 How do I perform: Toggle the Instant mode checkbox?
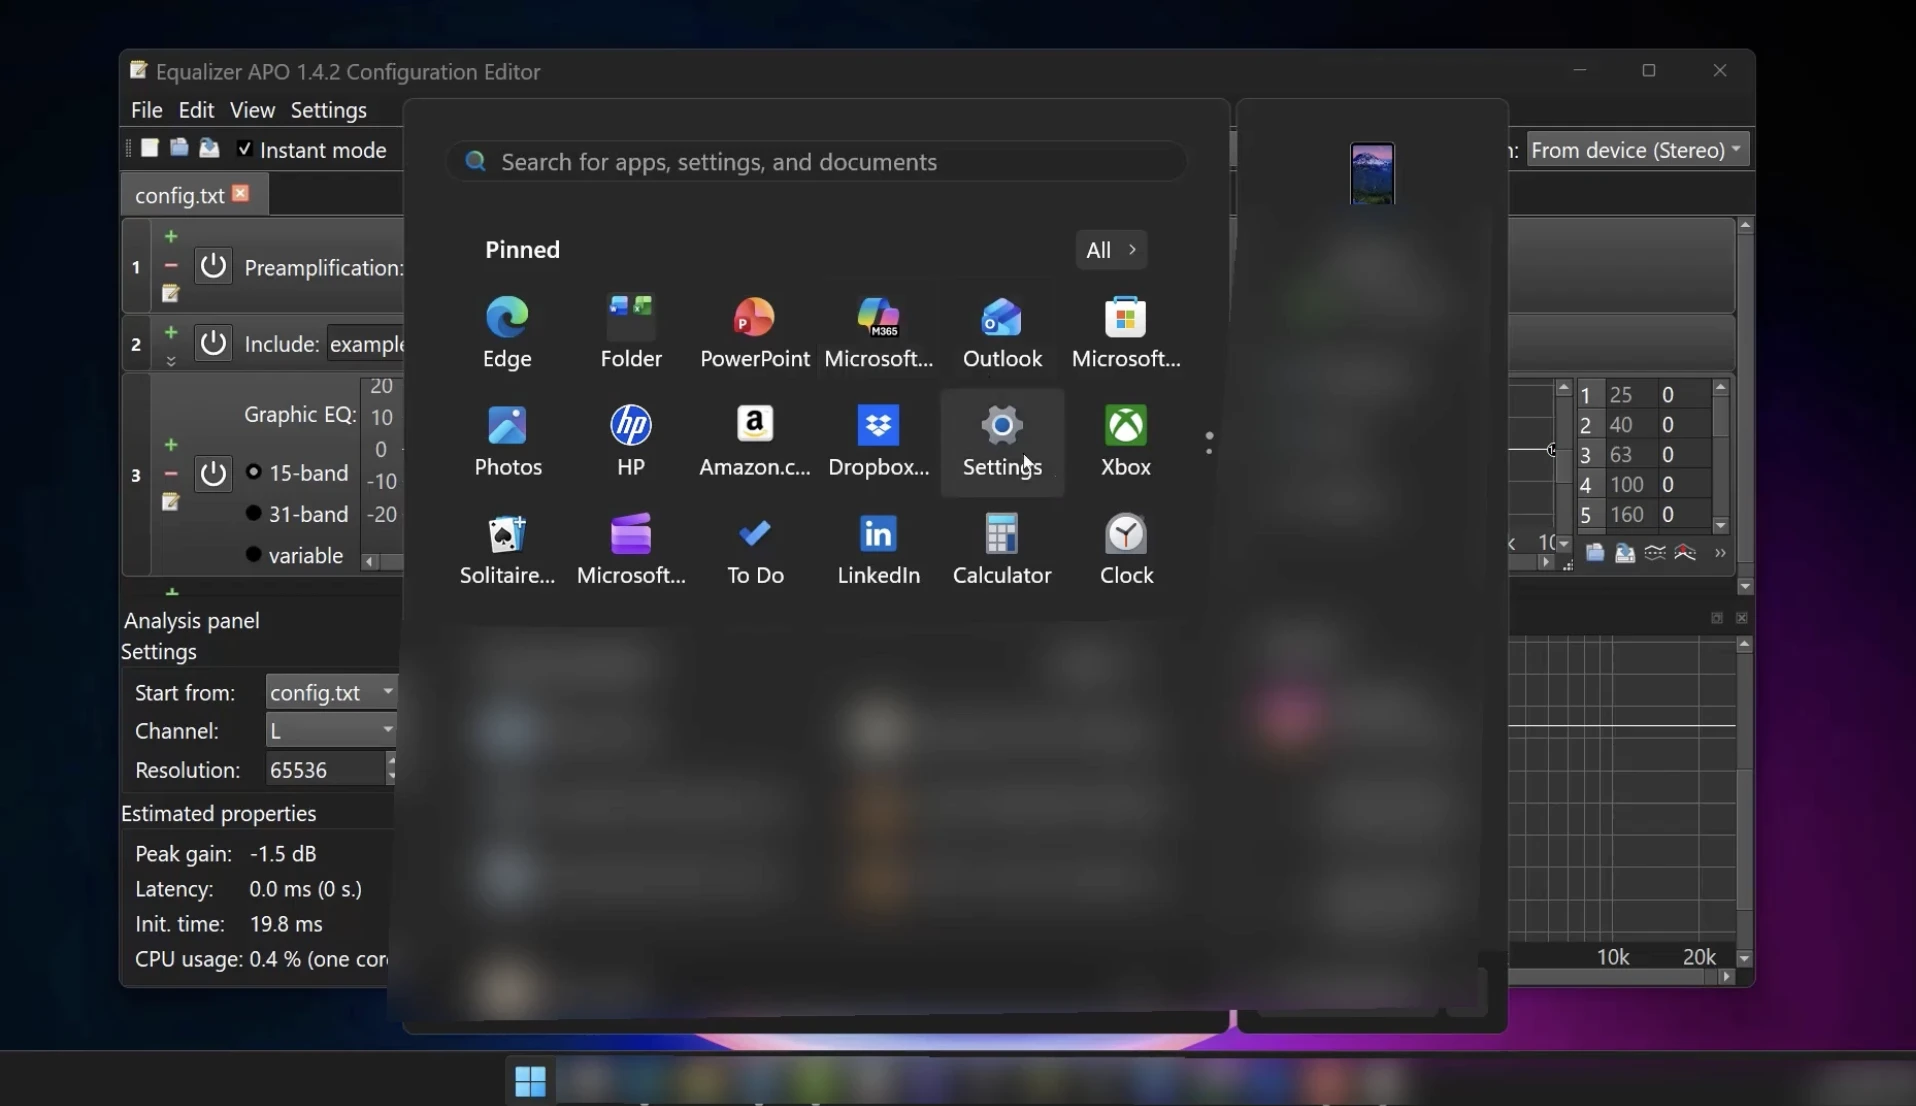pos(245,149)
